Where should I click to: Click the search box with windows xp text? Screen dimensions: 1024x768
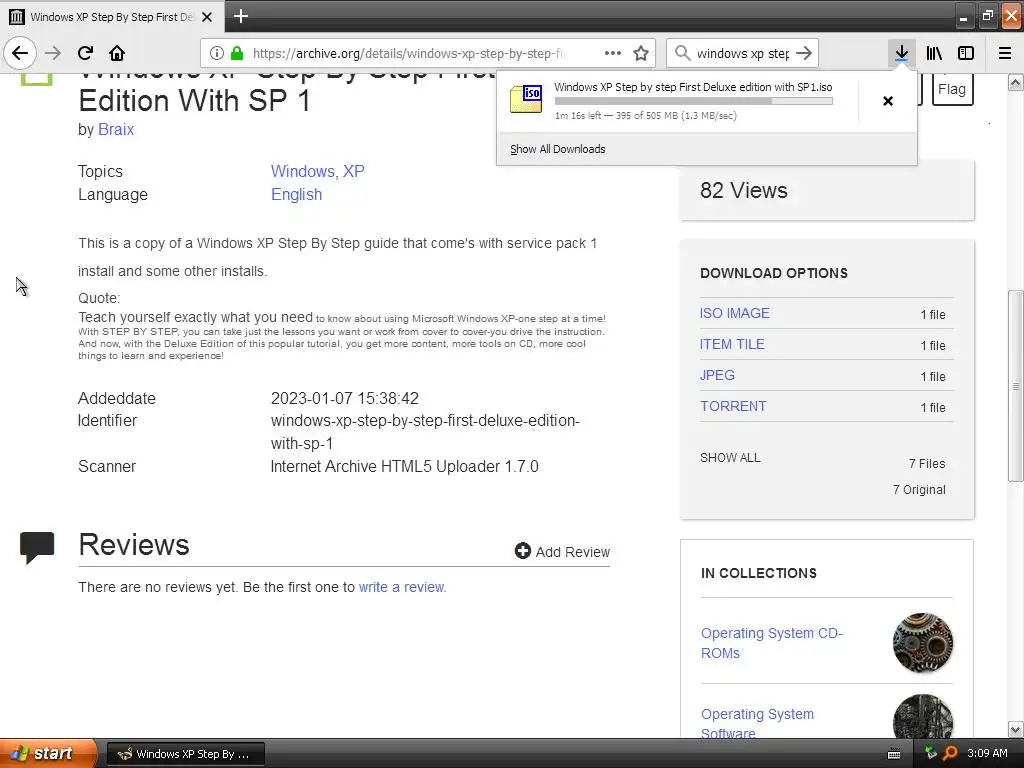tap(743, 53)
